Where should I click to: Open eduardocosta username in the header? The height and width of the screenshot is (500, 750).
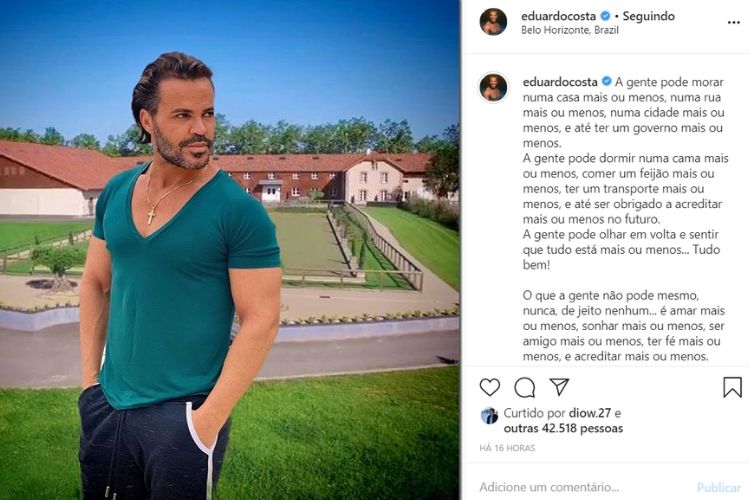coord(558,16)
